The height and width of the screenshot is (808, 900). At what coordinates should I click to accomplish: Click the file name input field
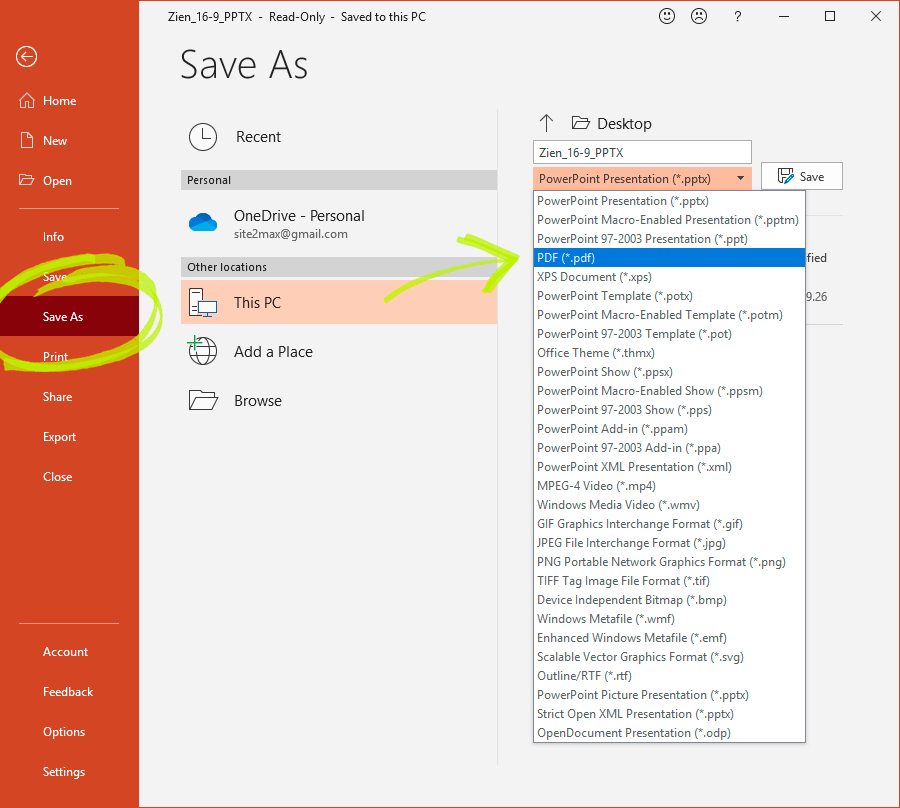click(642, 152)
